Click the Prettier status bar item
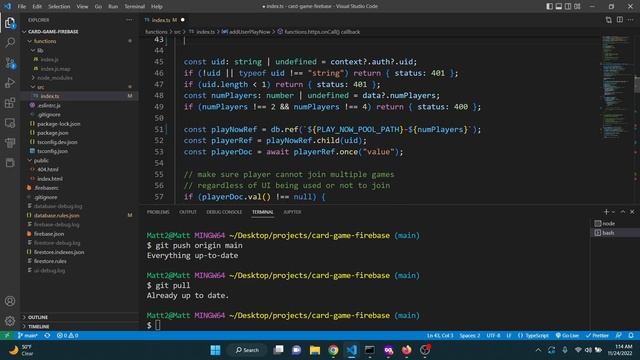This screenshot has width=640, height=360. [x=597, y=336]
